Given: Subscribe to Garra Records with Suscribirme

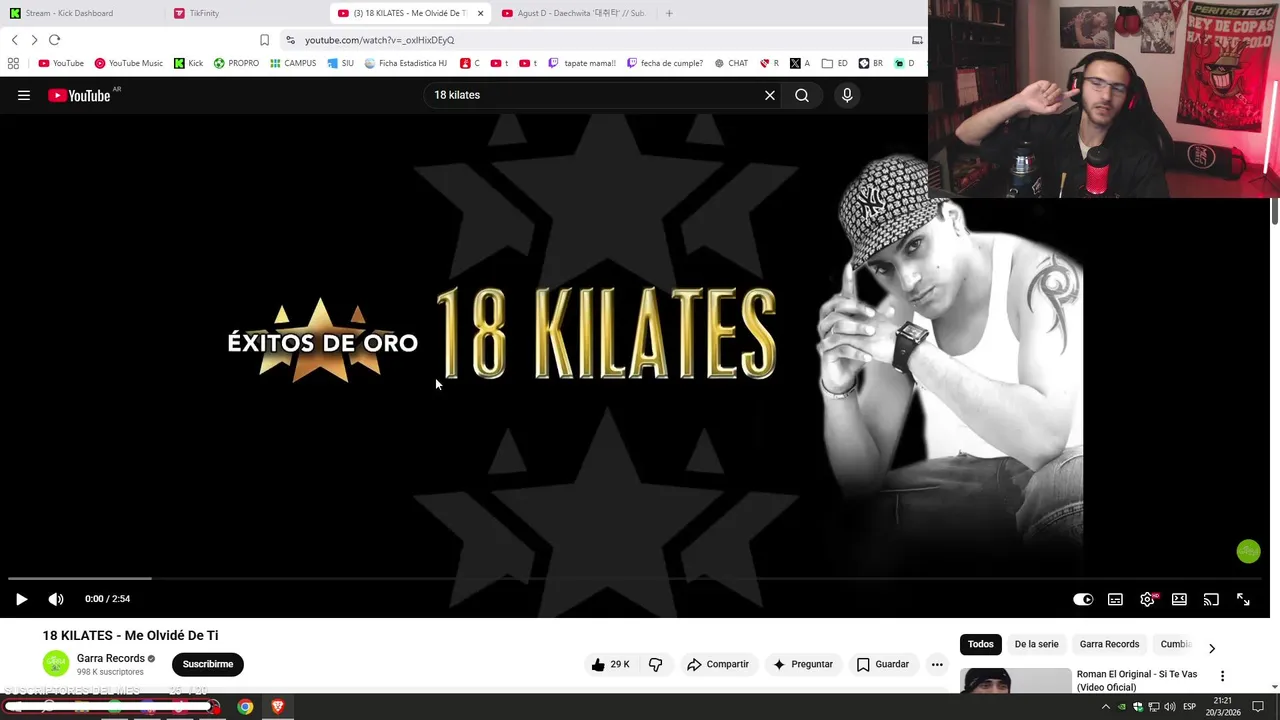Looking at the screenshot, I should [207, 664].
